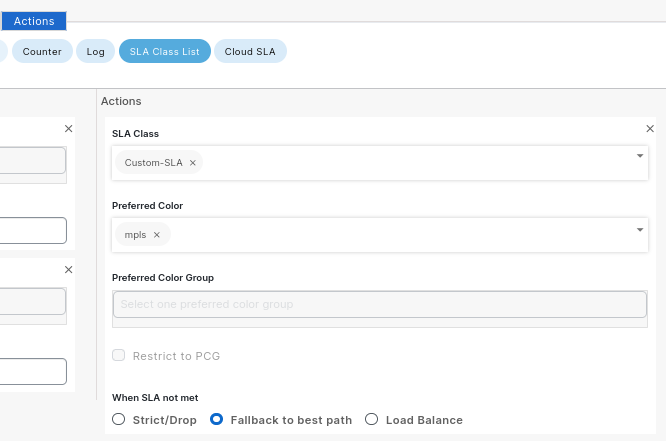Select the Strict/Drop radio option
666x441 pixels.
(x=119, y=420)
